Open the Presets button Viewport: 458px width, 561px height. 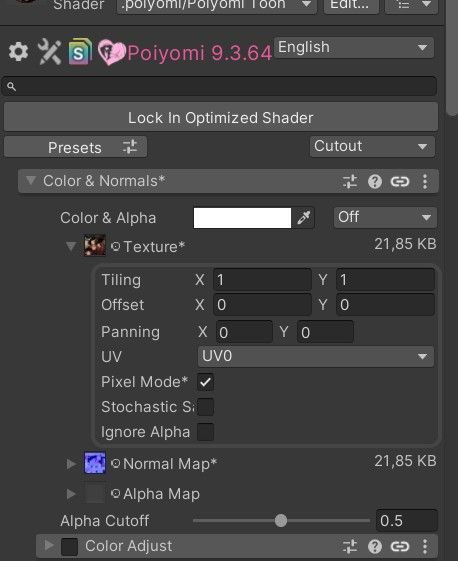[75, 147]
